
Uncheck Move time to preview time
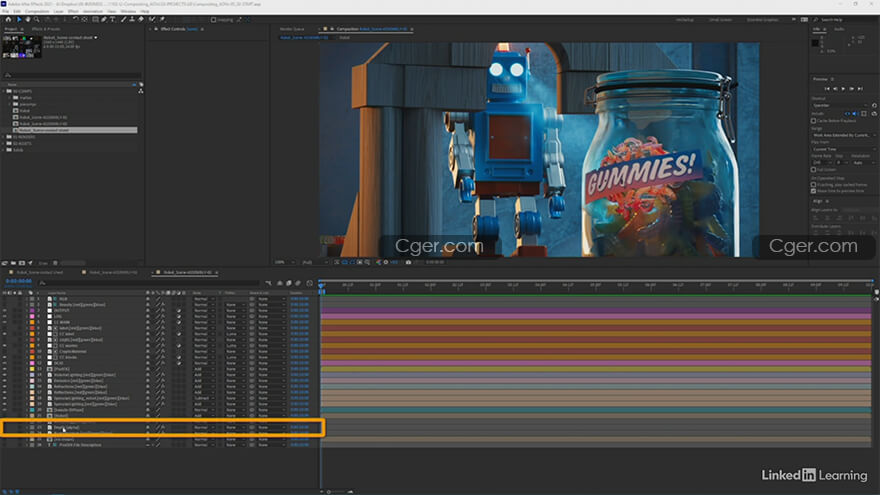813,191
